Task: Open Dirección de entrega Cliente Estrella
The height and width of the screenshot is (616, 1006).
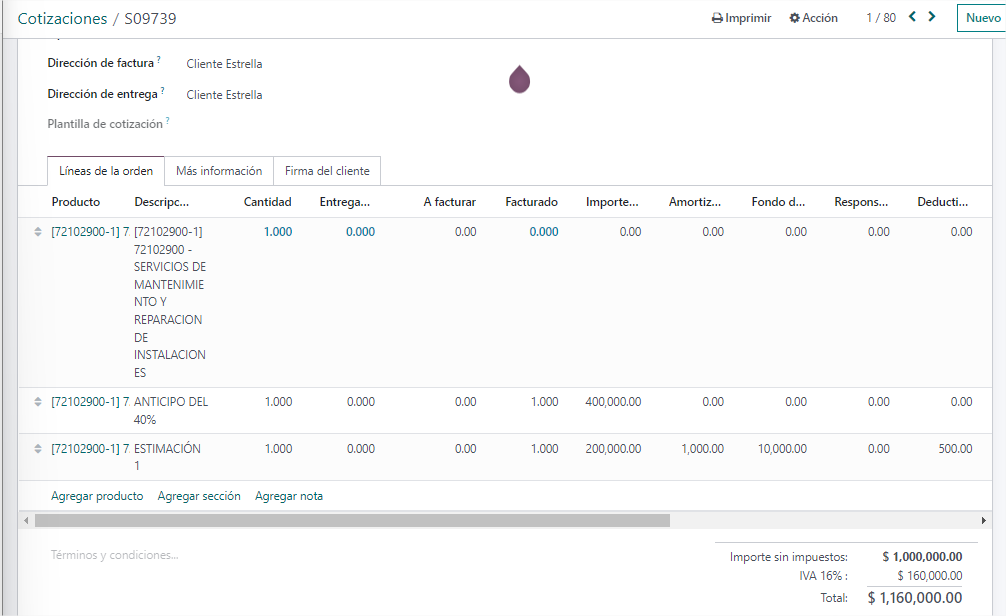Action: click(x=224, y=94)
